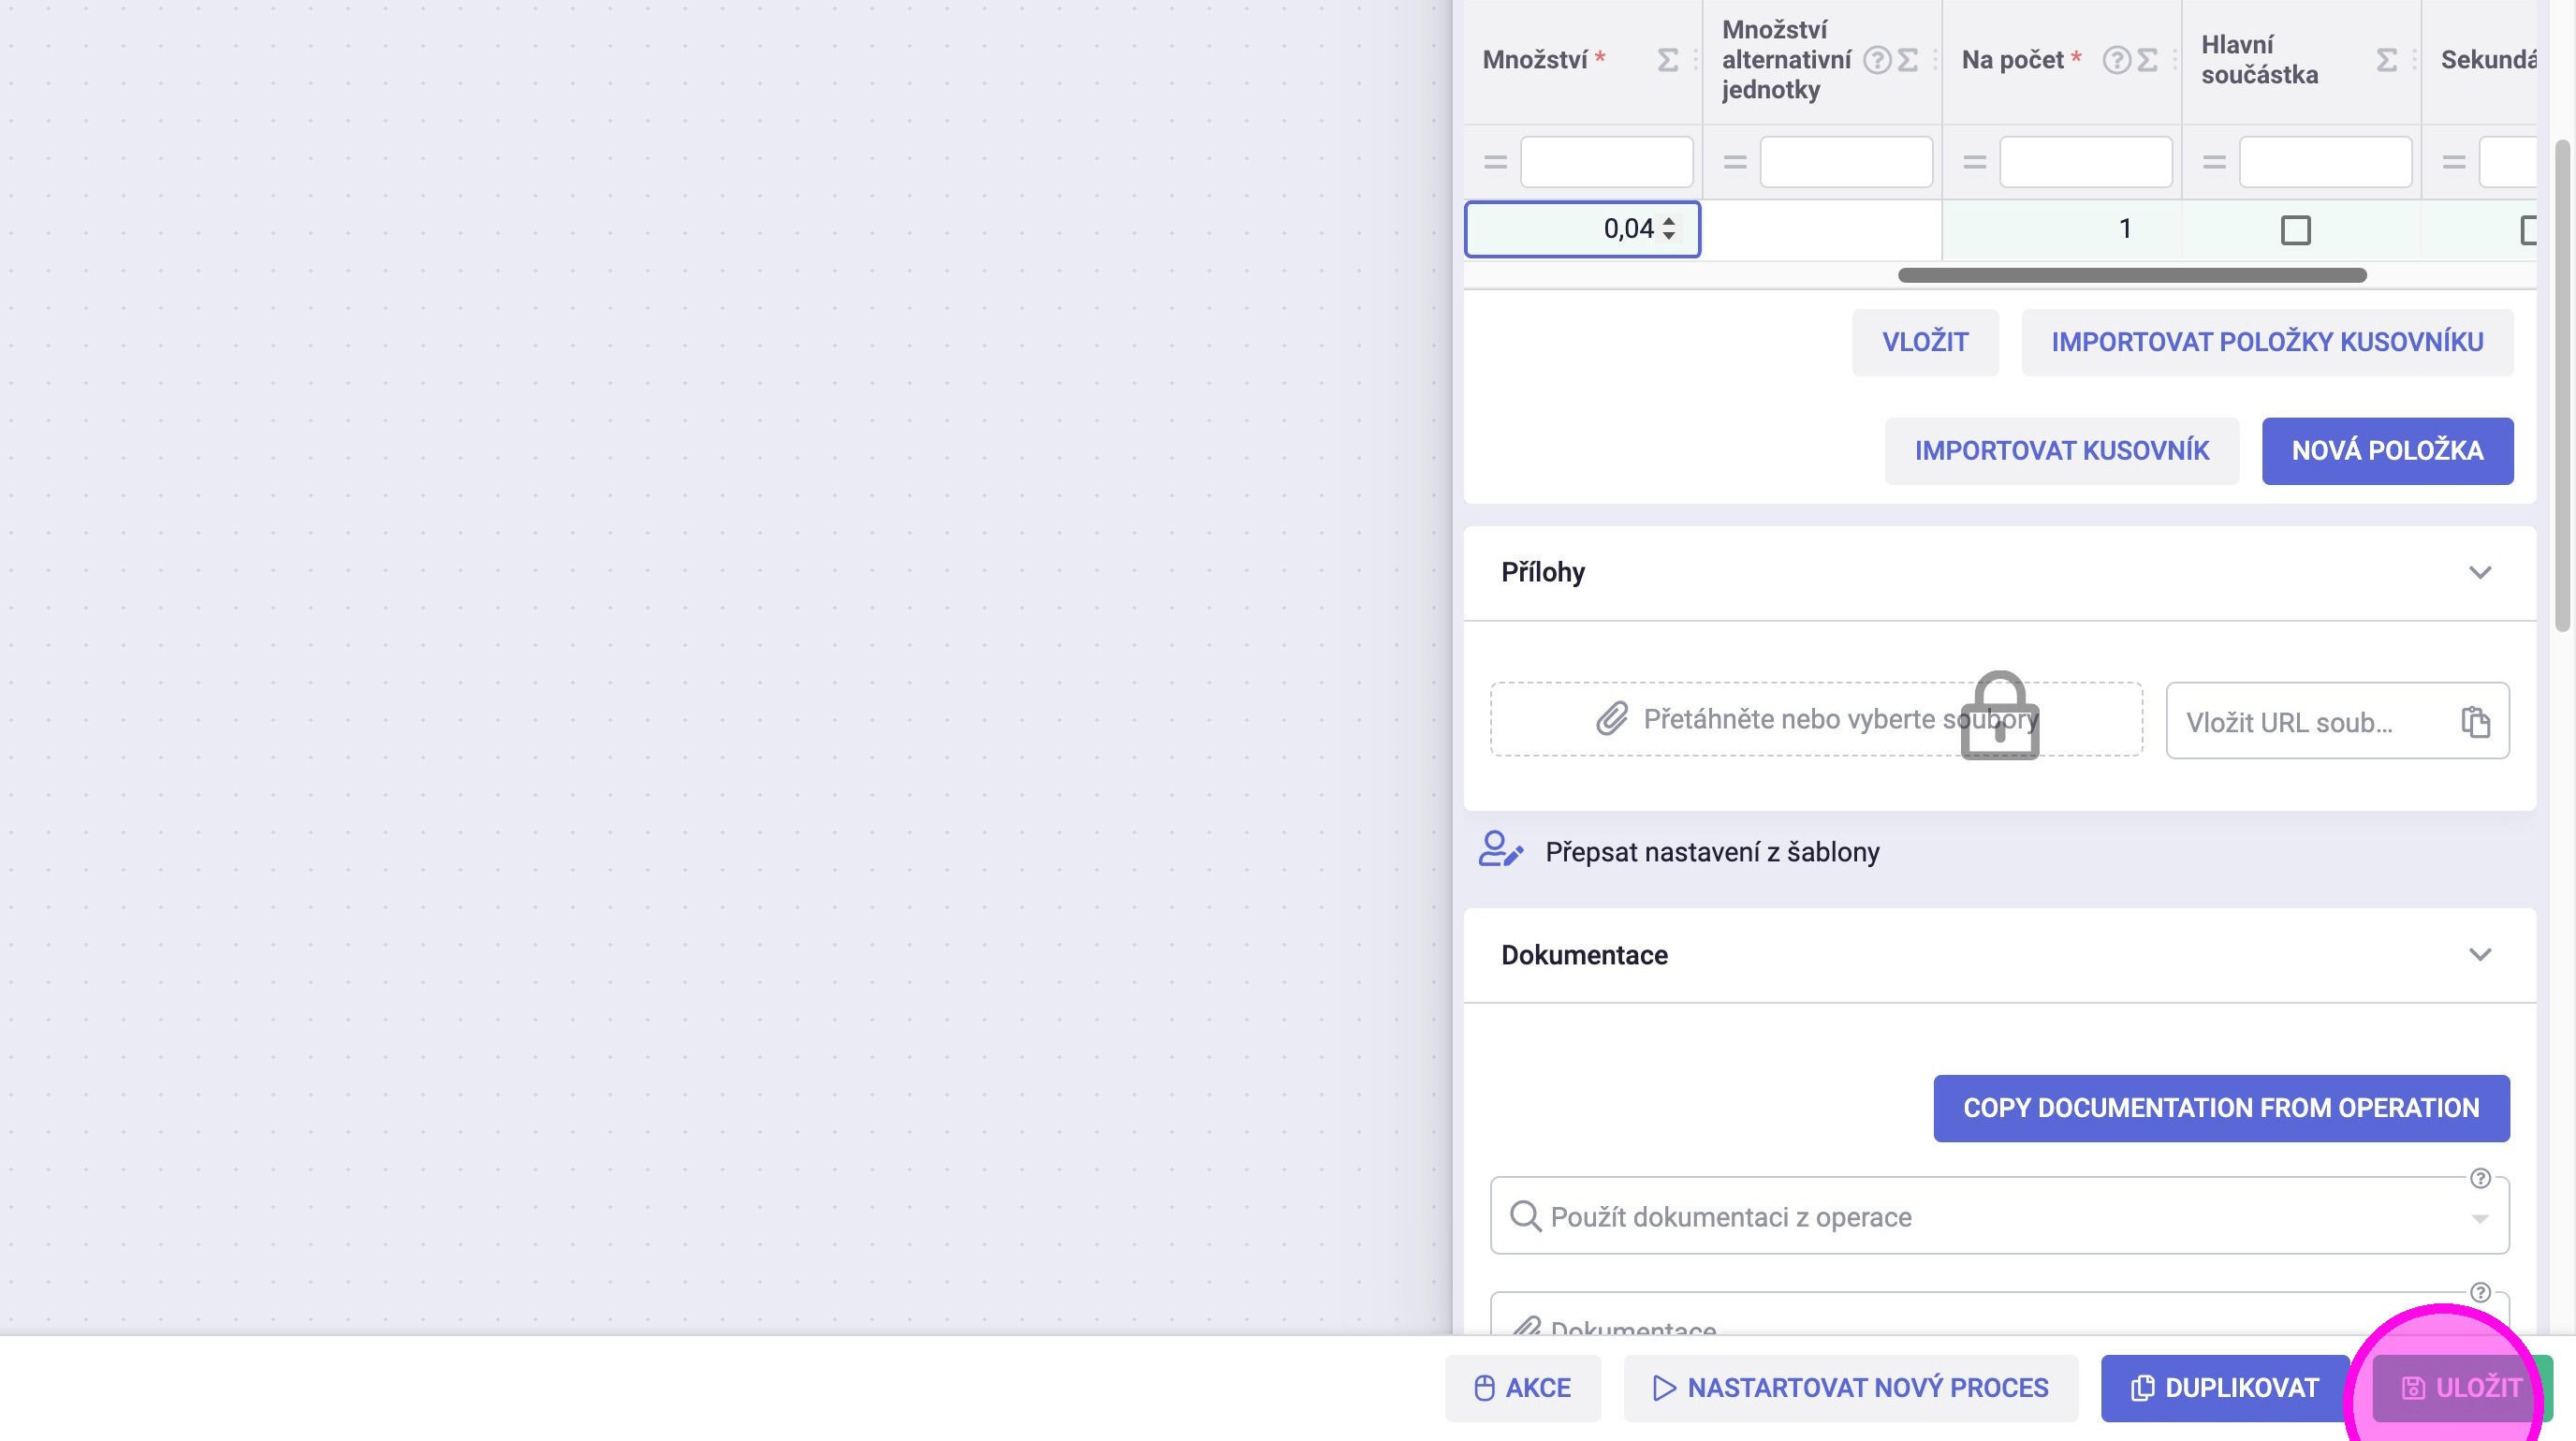Click help icon in Na počet column
Image resolution: width=2576 pixels, height=1441 pixels.
(2116, 60)
